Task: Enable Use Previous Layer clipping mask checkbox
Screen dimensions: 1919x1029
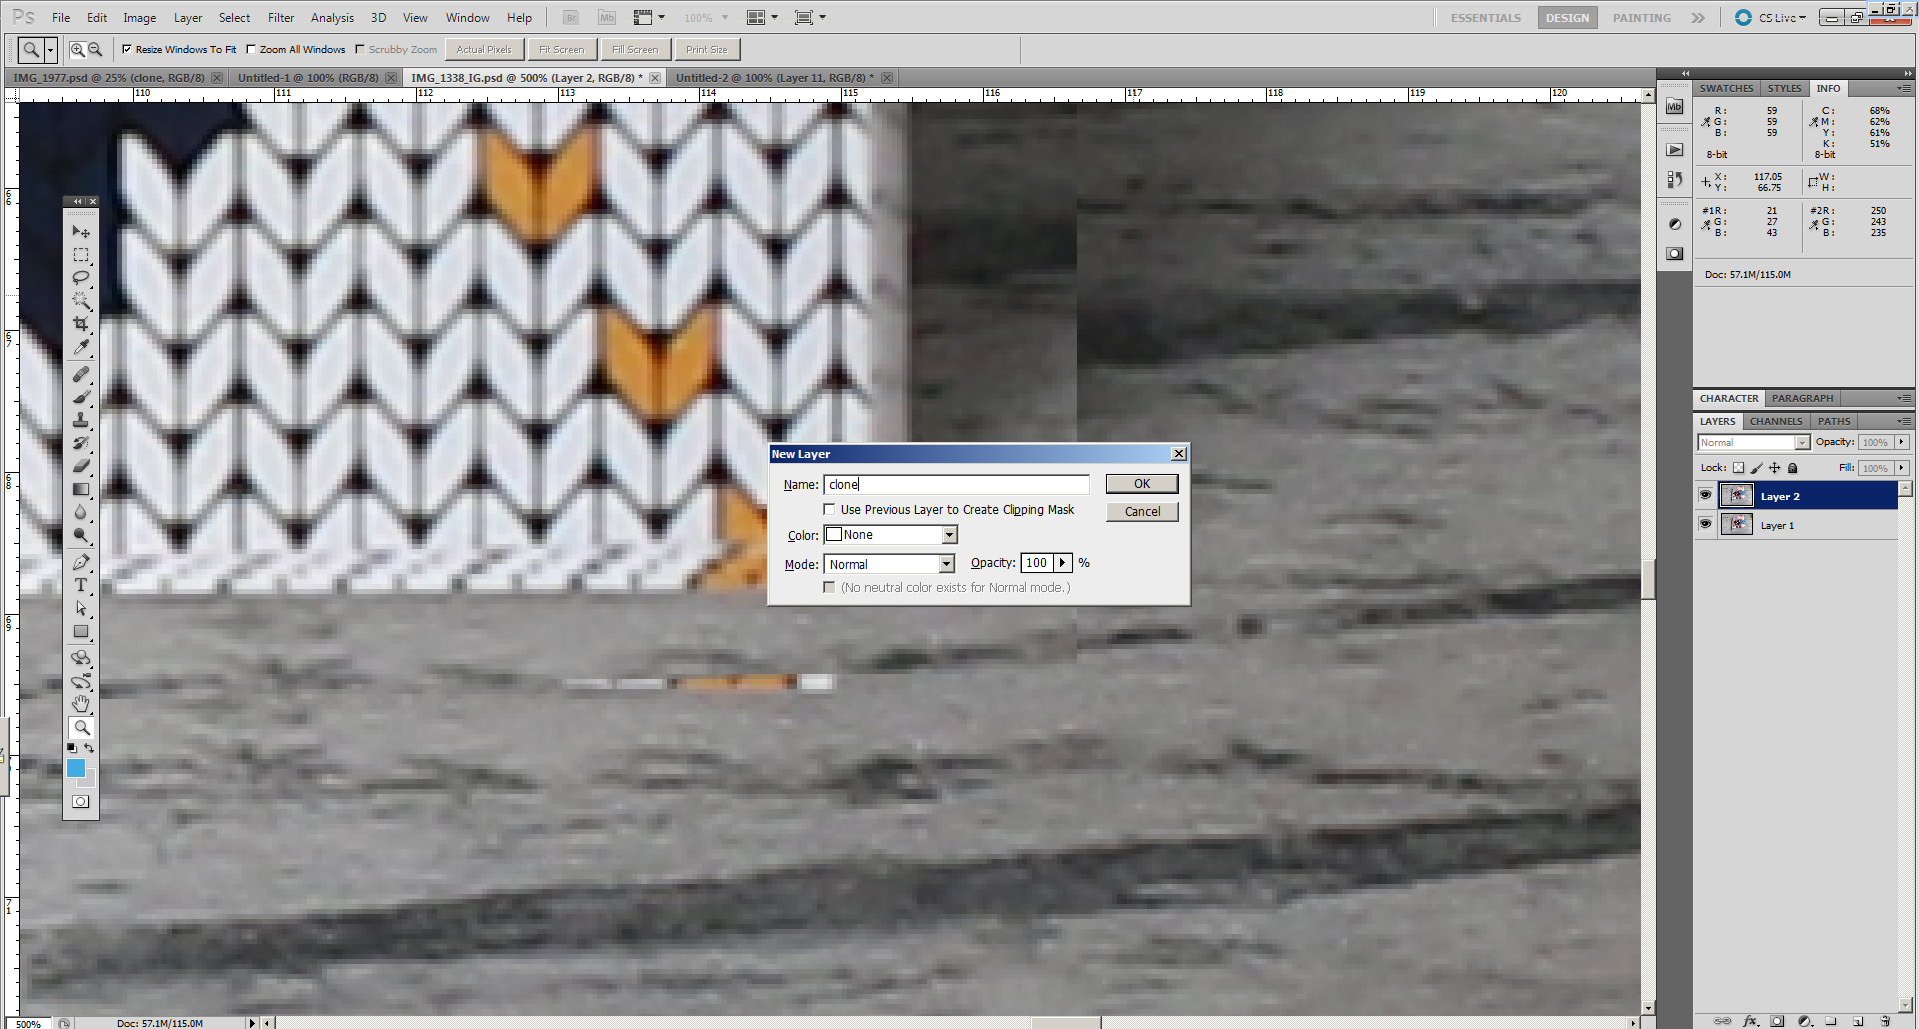Action: click(x=829, y=510)
